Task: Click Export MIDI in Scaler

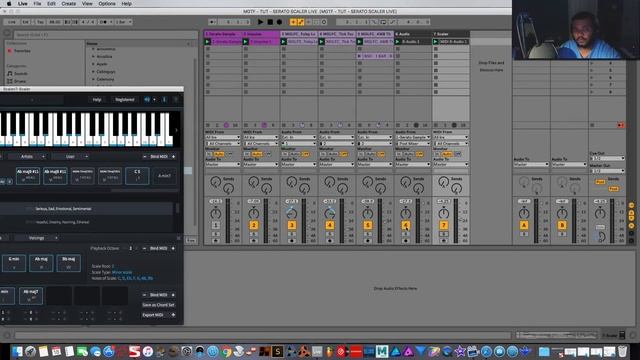Action: [158, 315]
